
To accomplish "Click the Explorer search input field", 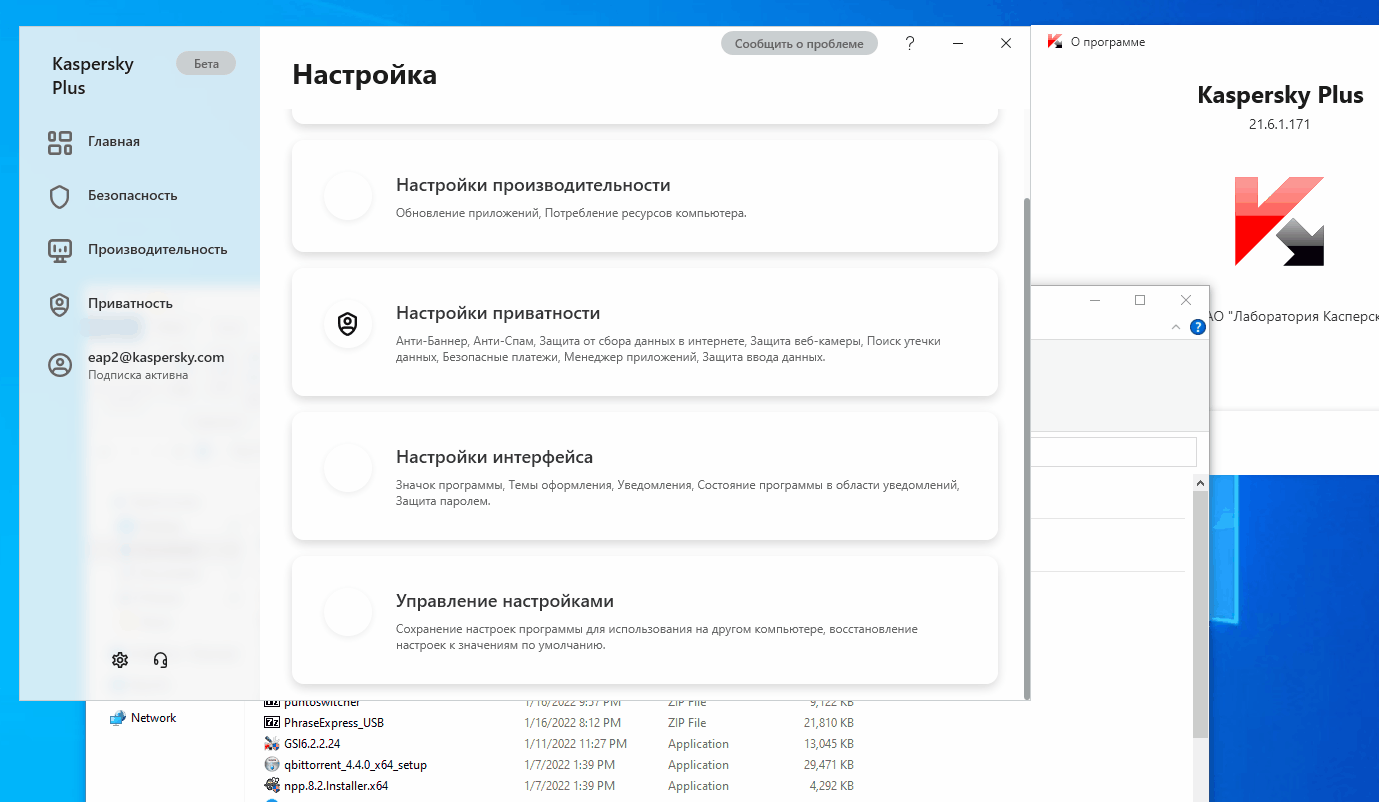I will click(x=1113, y=452).
